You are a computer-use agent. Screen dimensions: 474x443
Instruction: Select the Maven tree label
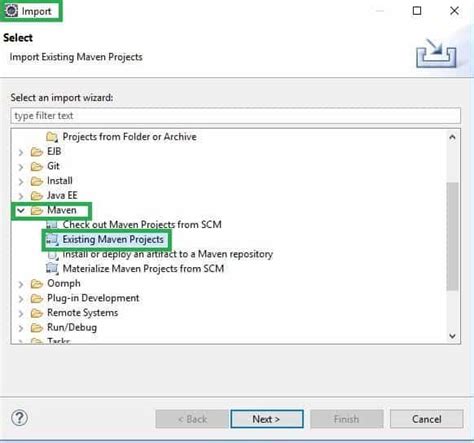tap(62, 210)
